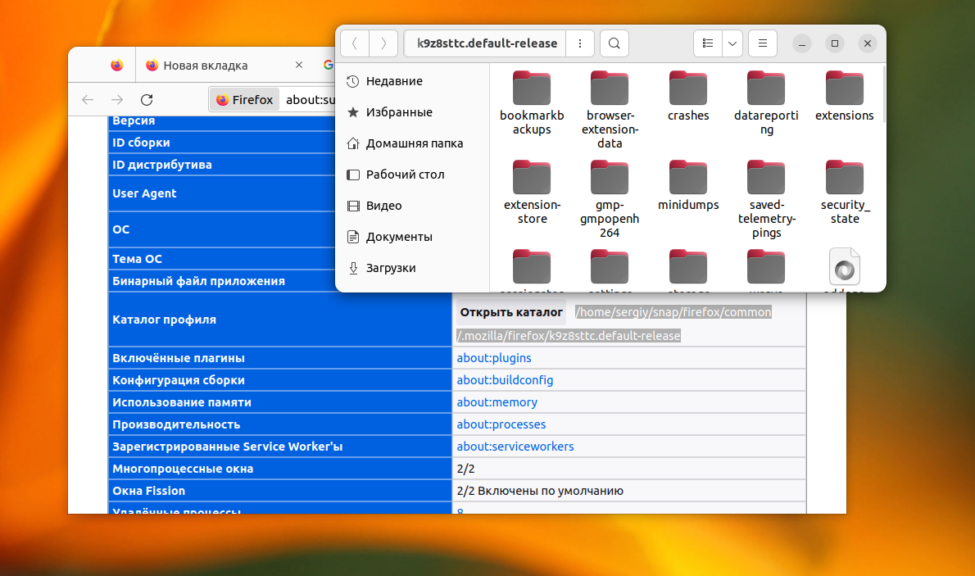Open Видео in the sidebar
Image resolution: width=975 pixels, height=576 pixels.
point(413,205)
